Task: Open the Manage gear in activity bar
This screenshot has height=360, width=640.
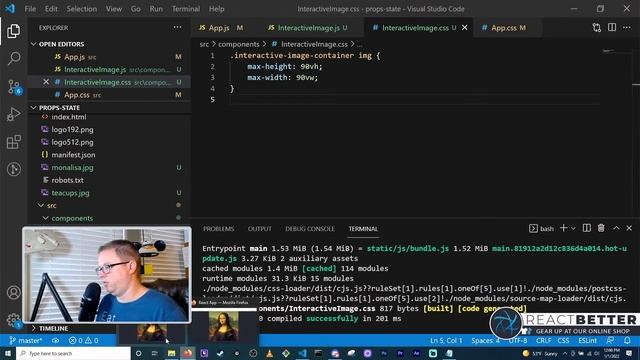Action: [13, 320]
